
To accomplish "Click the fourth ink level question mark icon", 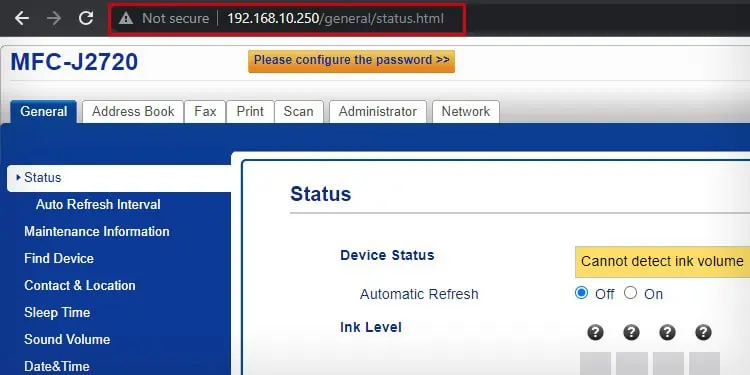I will click(703, 332).
